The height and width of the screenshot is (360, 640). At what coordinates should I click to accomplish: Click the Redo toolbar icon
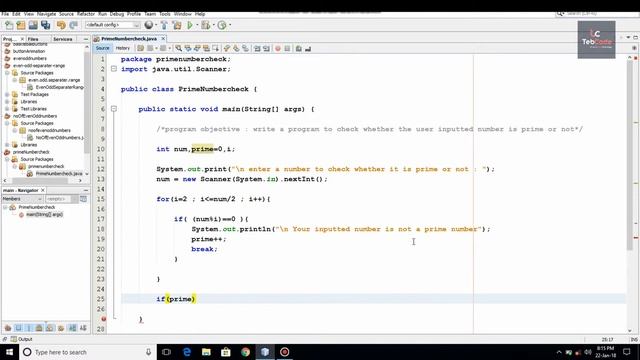tap(73, 25)
